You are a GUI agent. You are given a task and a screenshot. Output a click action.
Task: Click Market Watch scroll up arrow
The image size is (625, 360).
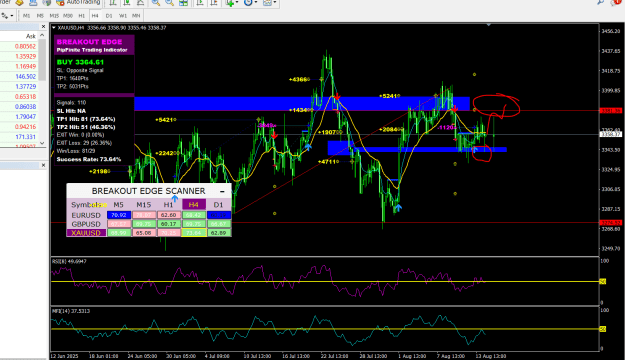pyautogui.click(x=42, y=36)
